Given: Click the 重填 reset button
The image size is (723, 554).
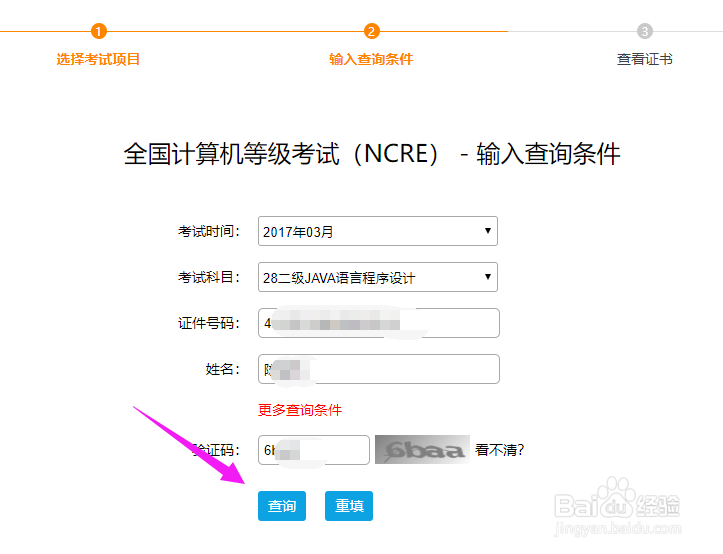Looking at the screenshot, I should (x=349, y=506).
